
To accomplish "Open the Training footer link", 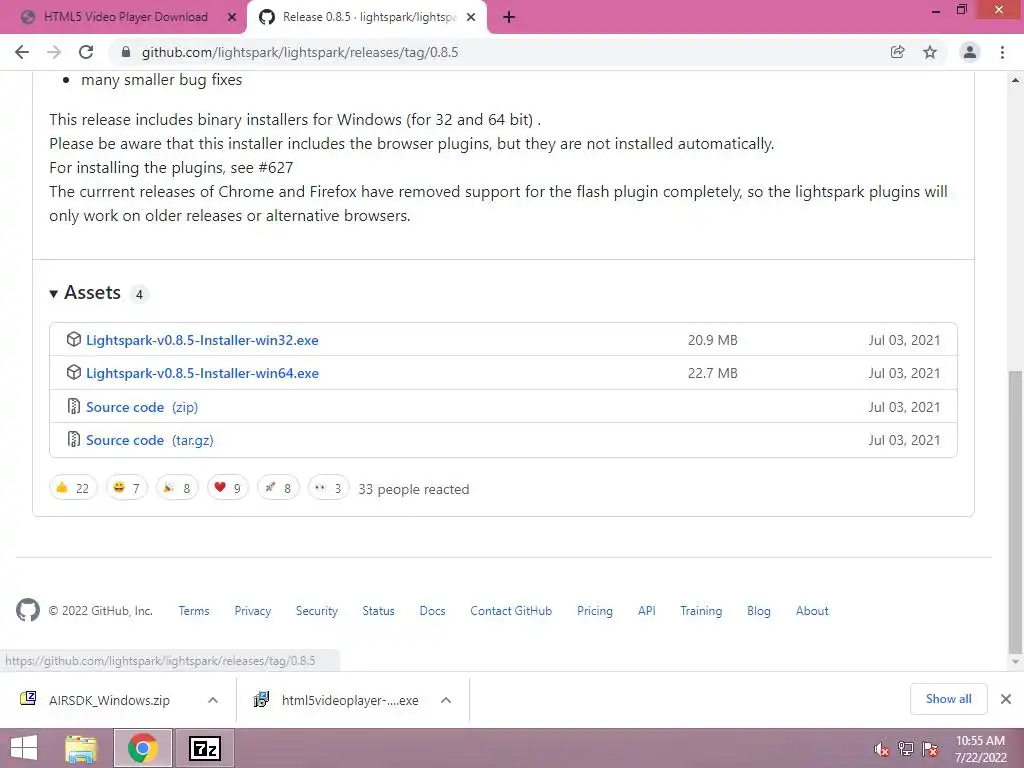I will [x=701, y=611].
